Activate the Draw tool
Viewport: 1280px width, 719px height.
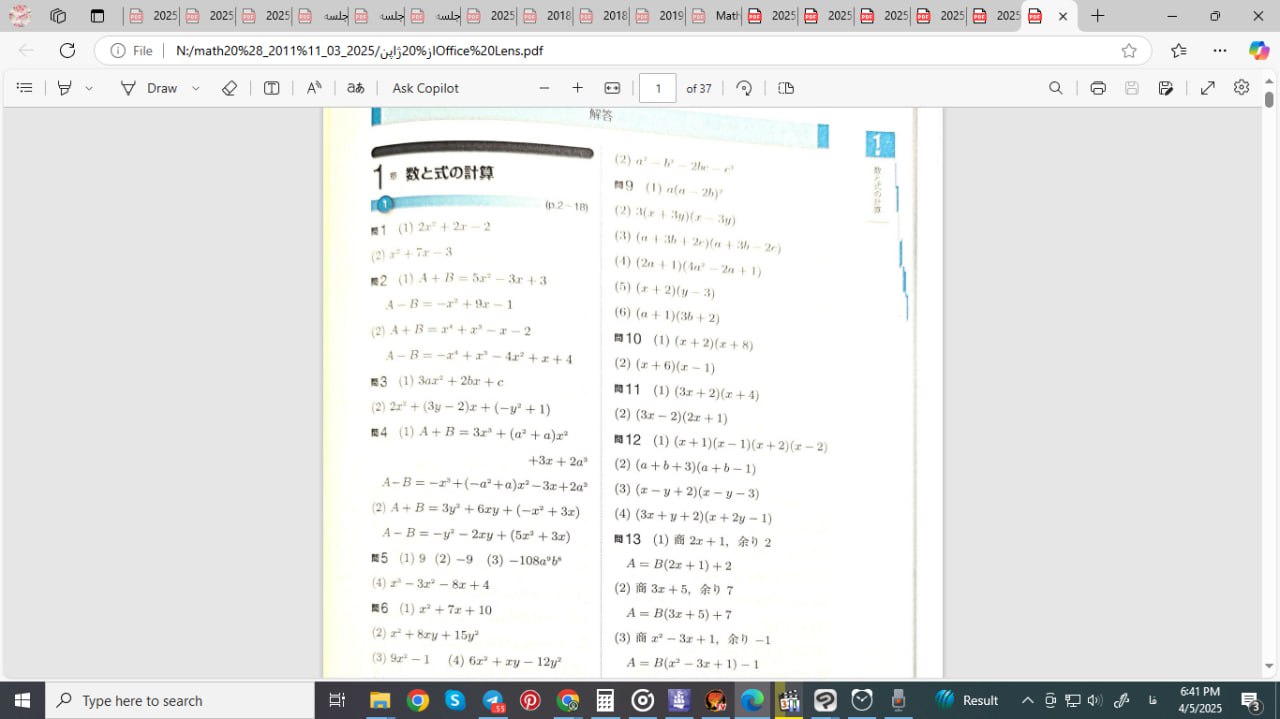click(149, 88)
